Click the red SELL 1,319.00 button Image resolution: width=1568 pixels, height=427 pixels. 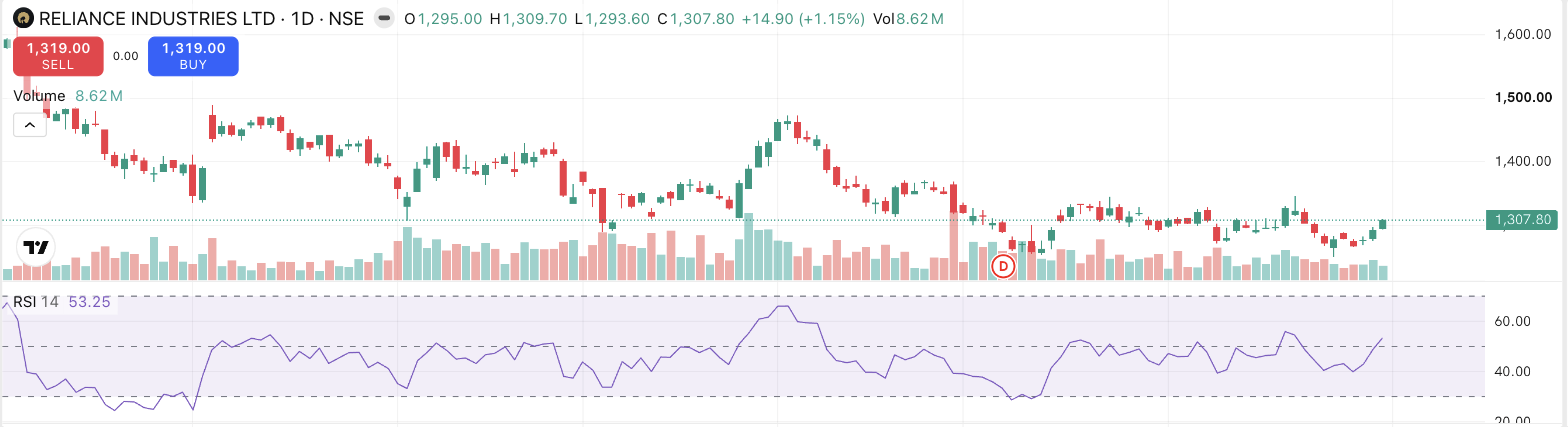click(58, 56)
